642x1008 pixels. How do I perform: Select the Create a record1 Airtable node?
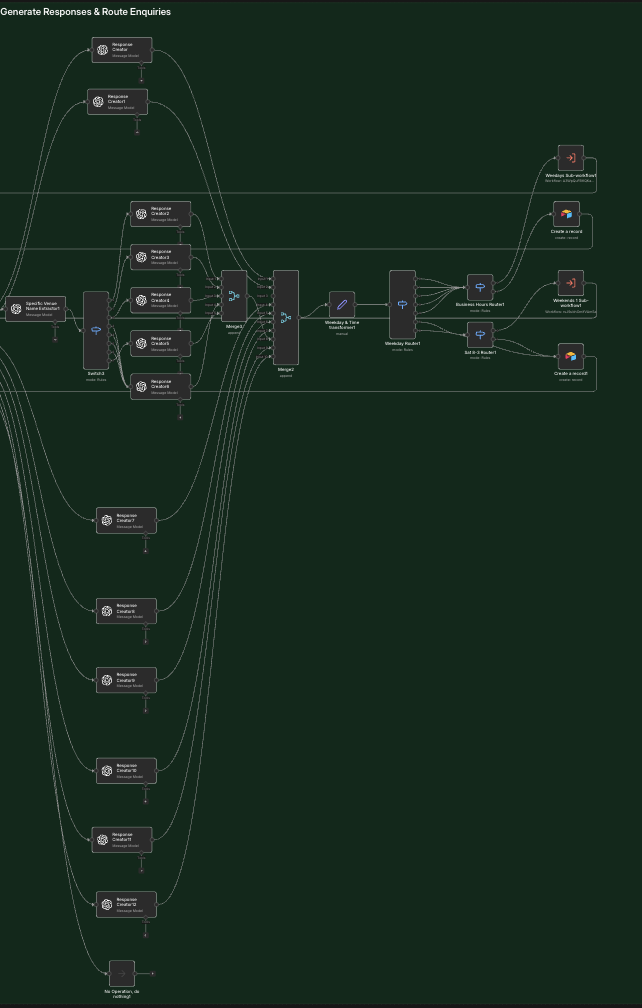coord(570,356)
